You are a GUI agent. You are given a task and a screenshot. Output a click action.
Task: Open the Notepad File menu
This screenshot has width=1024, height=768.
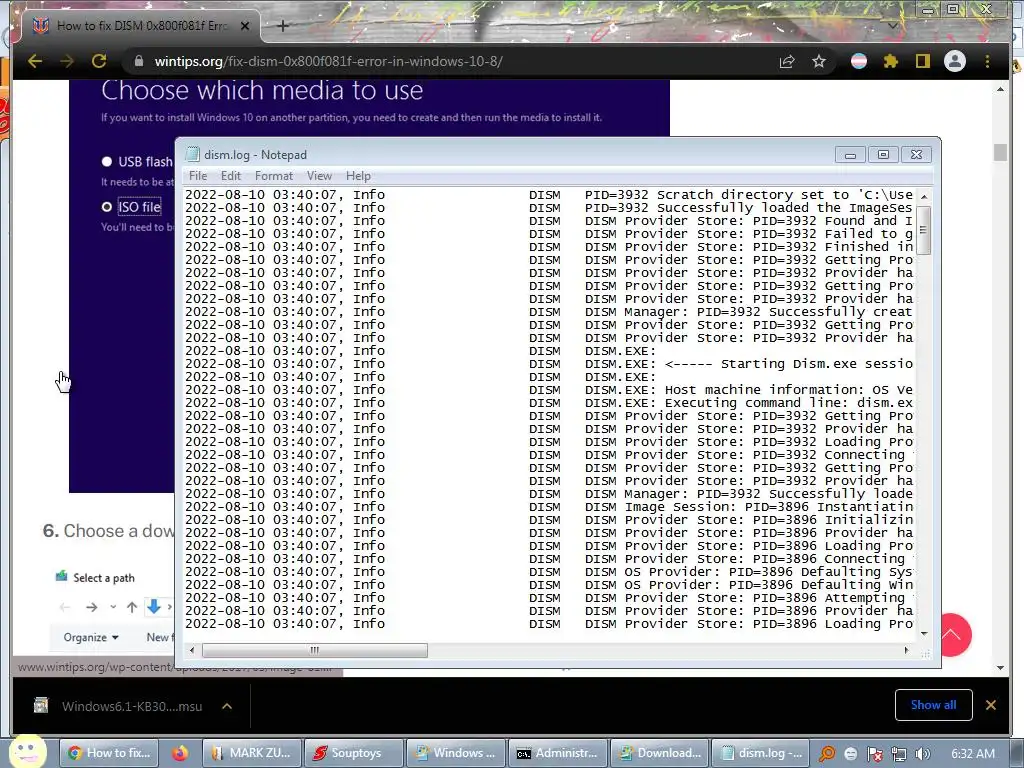pyautogui.click(x=198, y=176)
